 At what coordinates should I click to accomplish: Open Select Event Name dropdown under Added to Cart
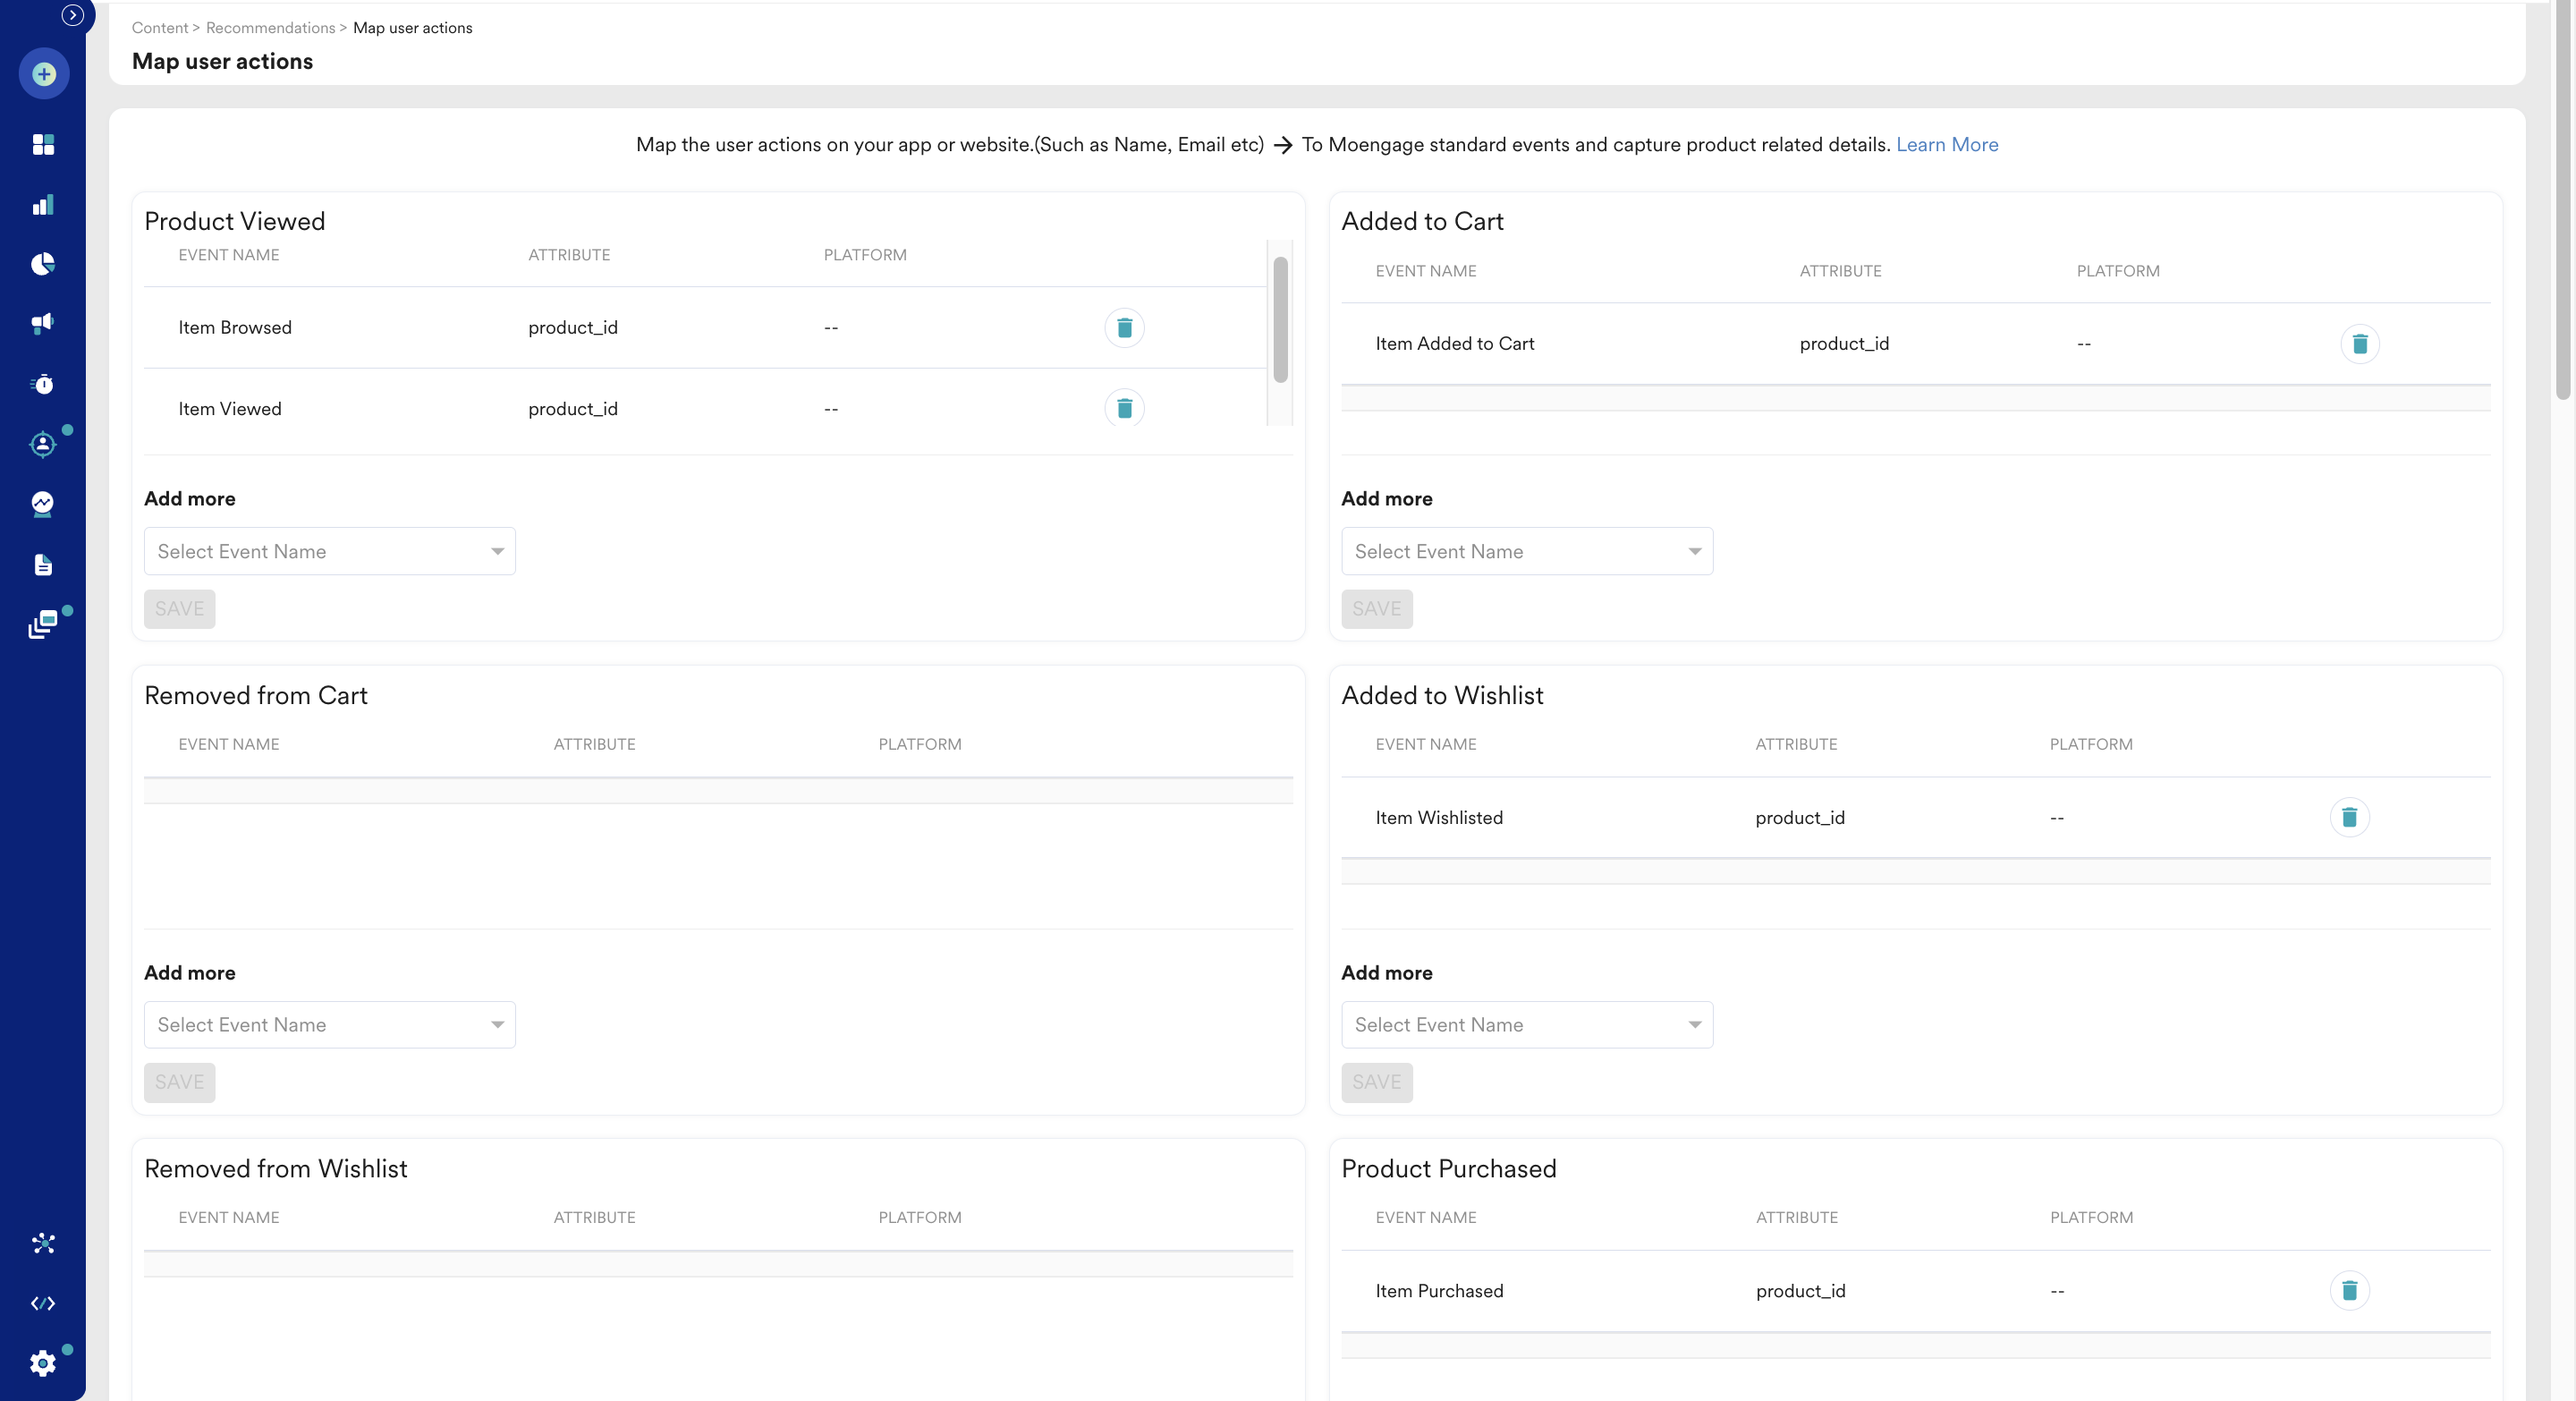tap(1527, 551)
